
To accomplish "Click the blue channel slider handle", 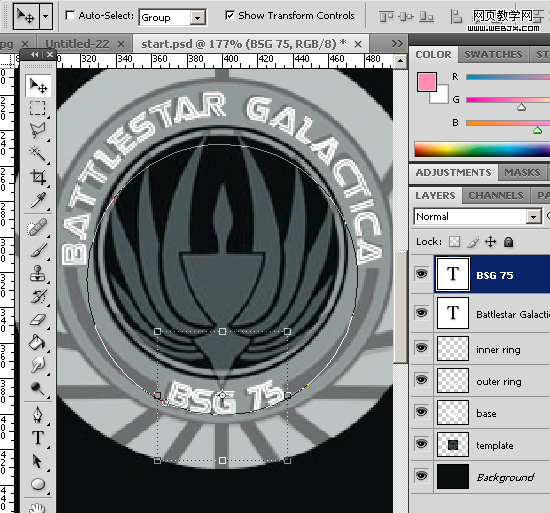I will pos(537,130).
